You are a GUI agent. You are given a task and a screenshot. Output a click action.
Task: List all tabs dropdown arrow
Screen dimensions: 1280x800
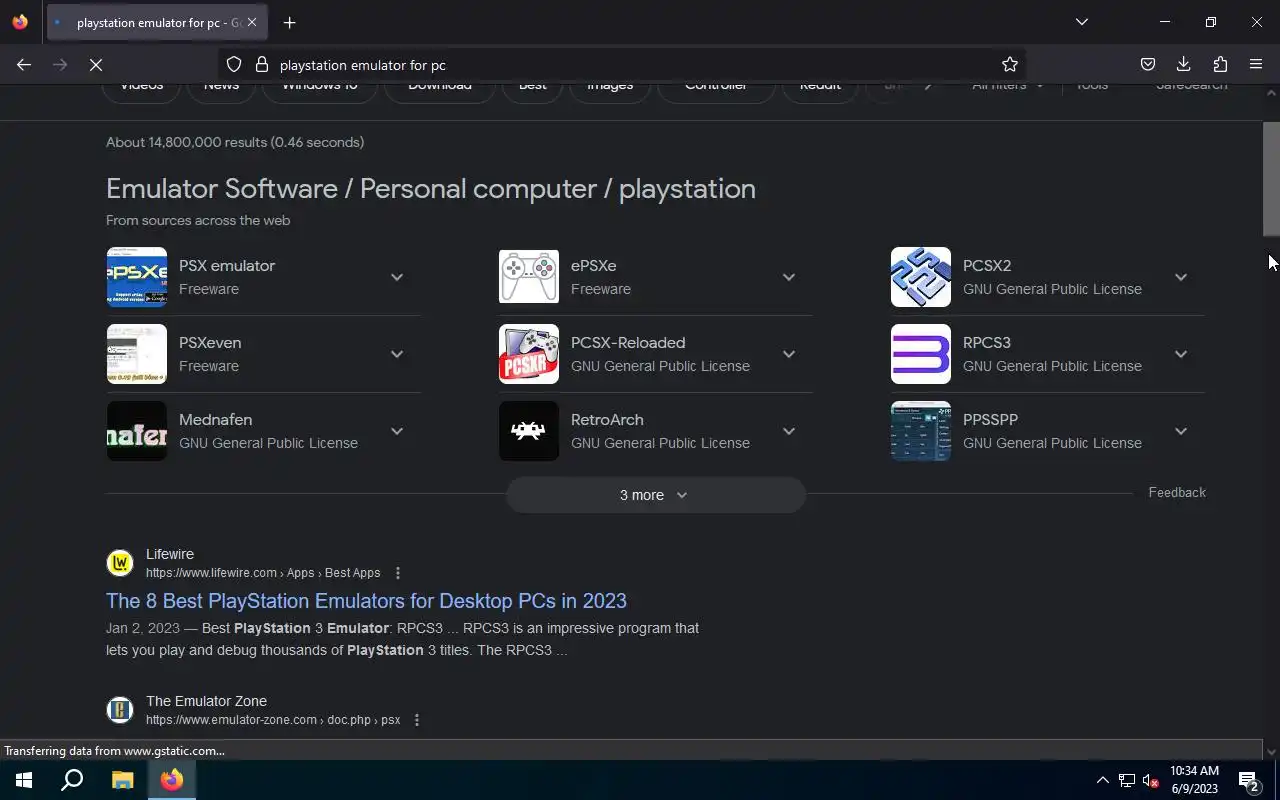(x=1081, y=22)
